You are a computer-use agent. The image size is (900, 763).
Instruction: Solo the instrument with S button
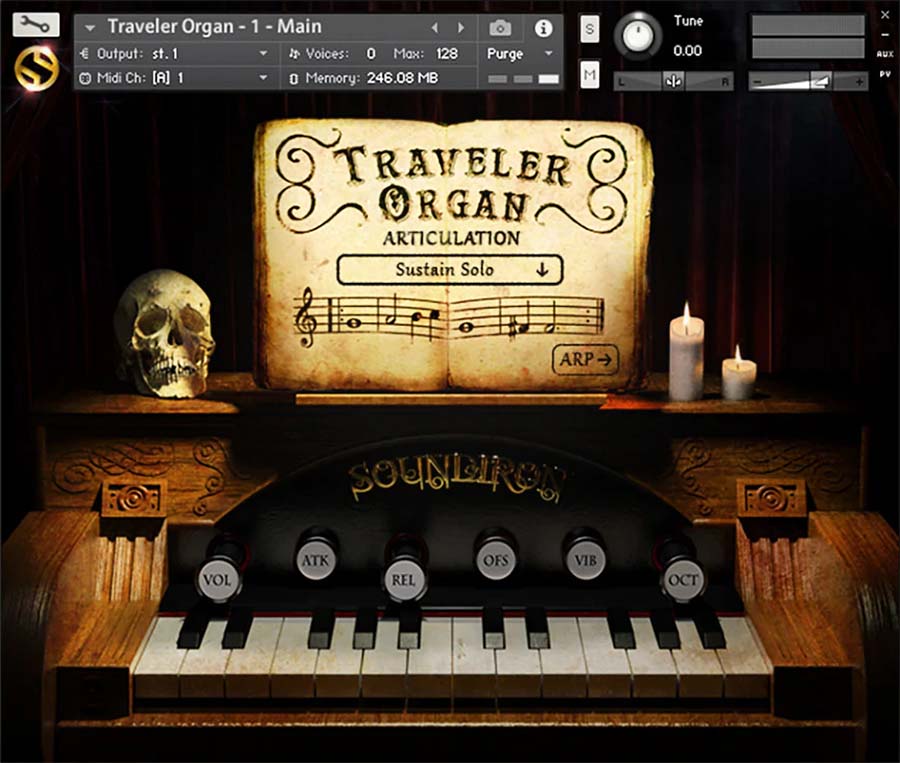tap(589, 29)
